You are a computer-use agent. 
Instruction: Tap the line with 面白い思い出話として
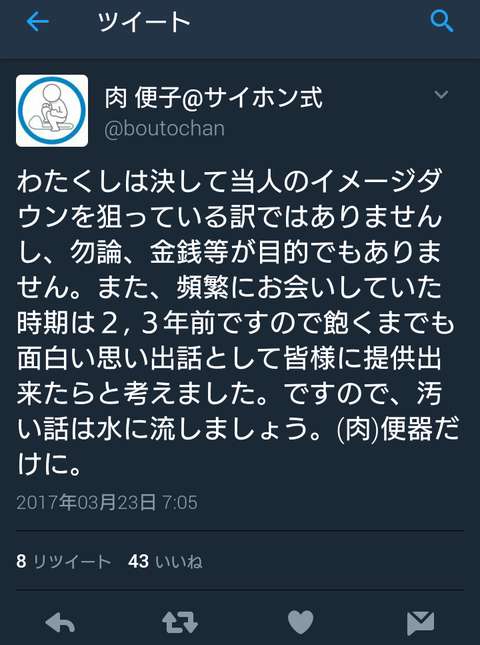[x=230, y=358]
